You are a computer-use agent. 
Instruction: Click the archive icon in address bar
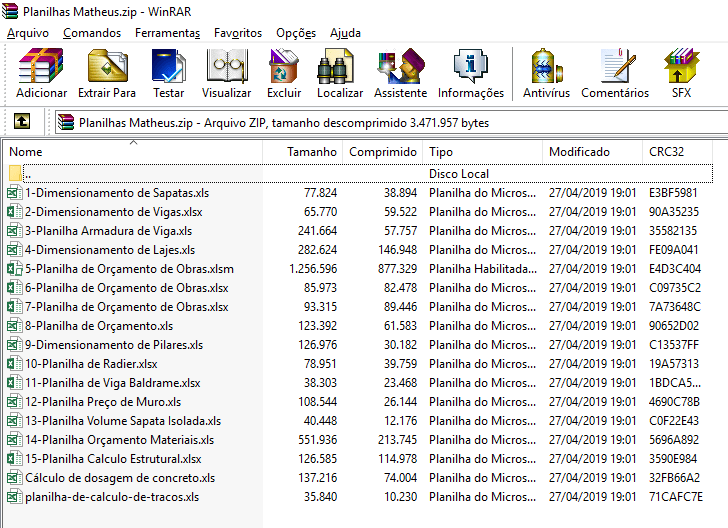click(66, 123)
